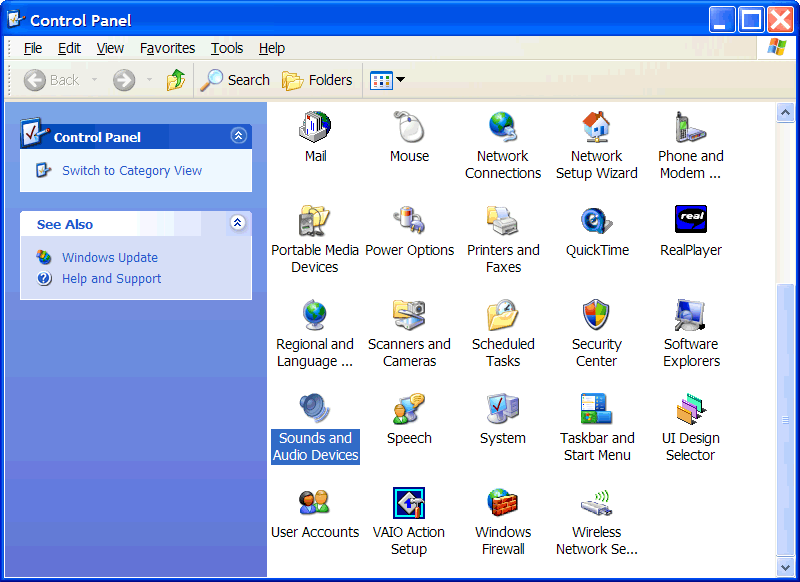The image size is (800, 582).
Task: Open QuickTime settings
Action: (596, 222)
